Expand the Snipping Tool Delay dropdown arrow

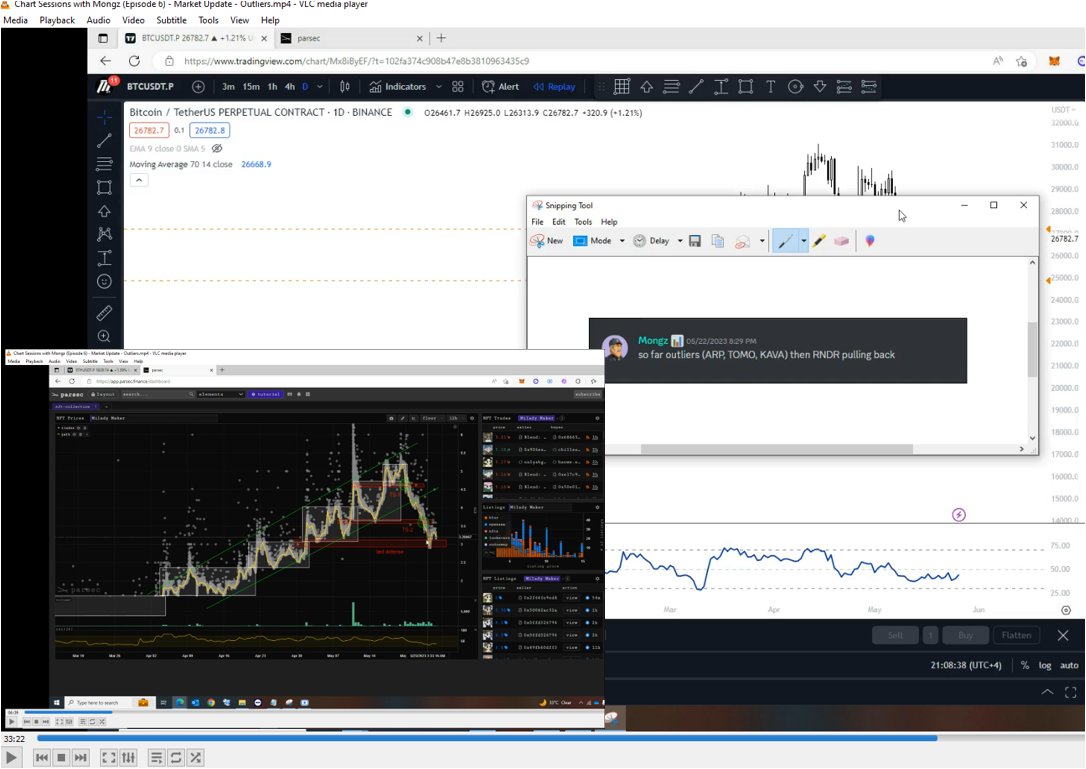pos(680,240)
